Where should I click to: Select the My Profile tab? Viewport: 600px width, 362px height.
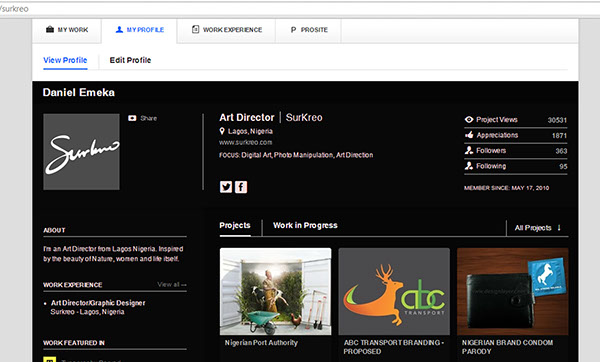139,30
